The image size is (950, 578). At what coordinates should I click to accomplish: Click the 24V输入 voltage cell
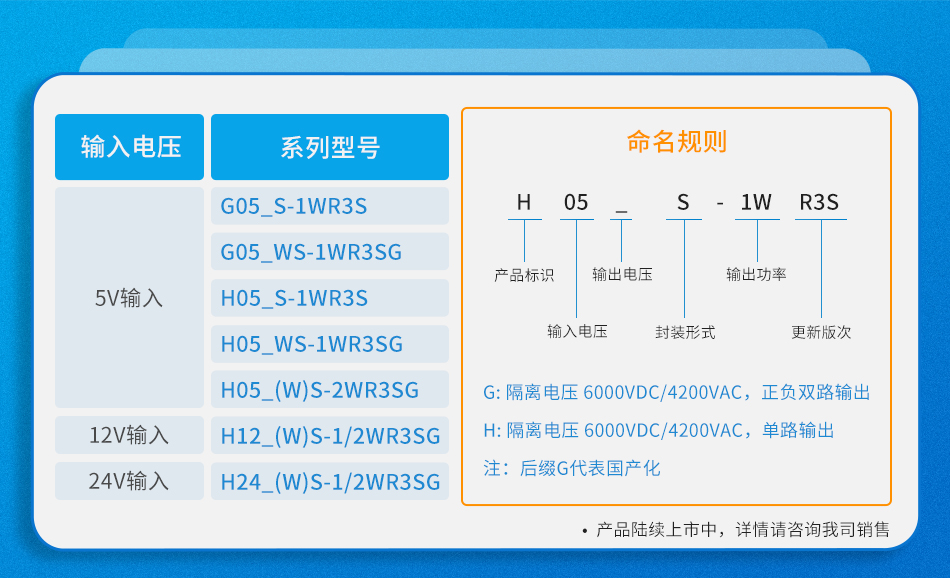click(129, 481)
